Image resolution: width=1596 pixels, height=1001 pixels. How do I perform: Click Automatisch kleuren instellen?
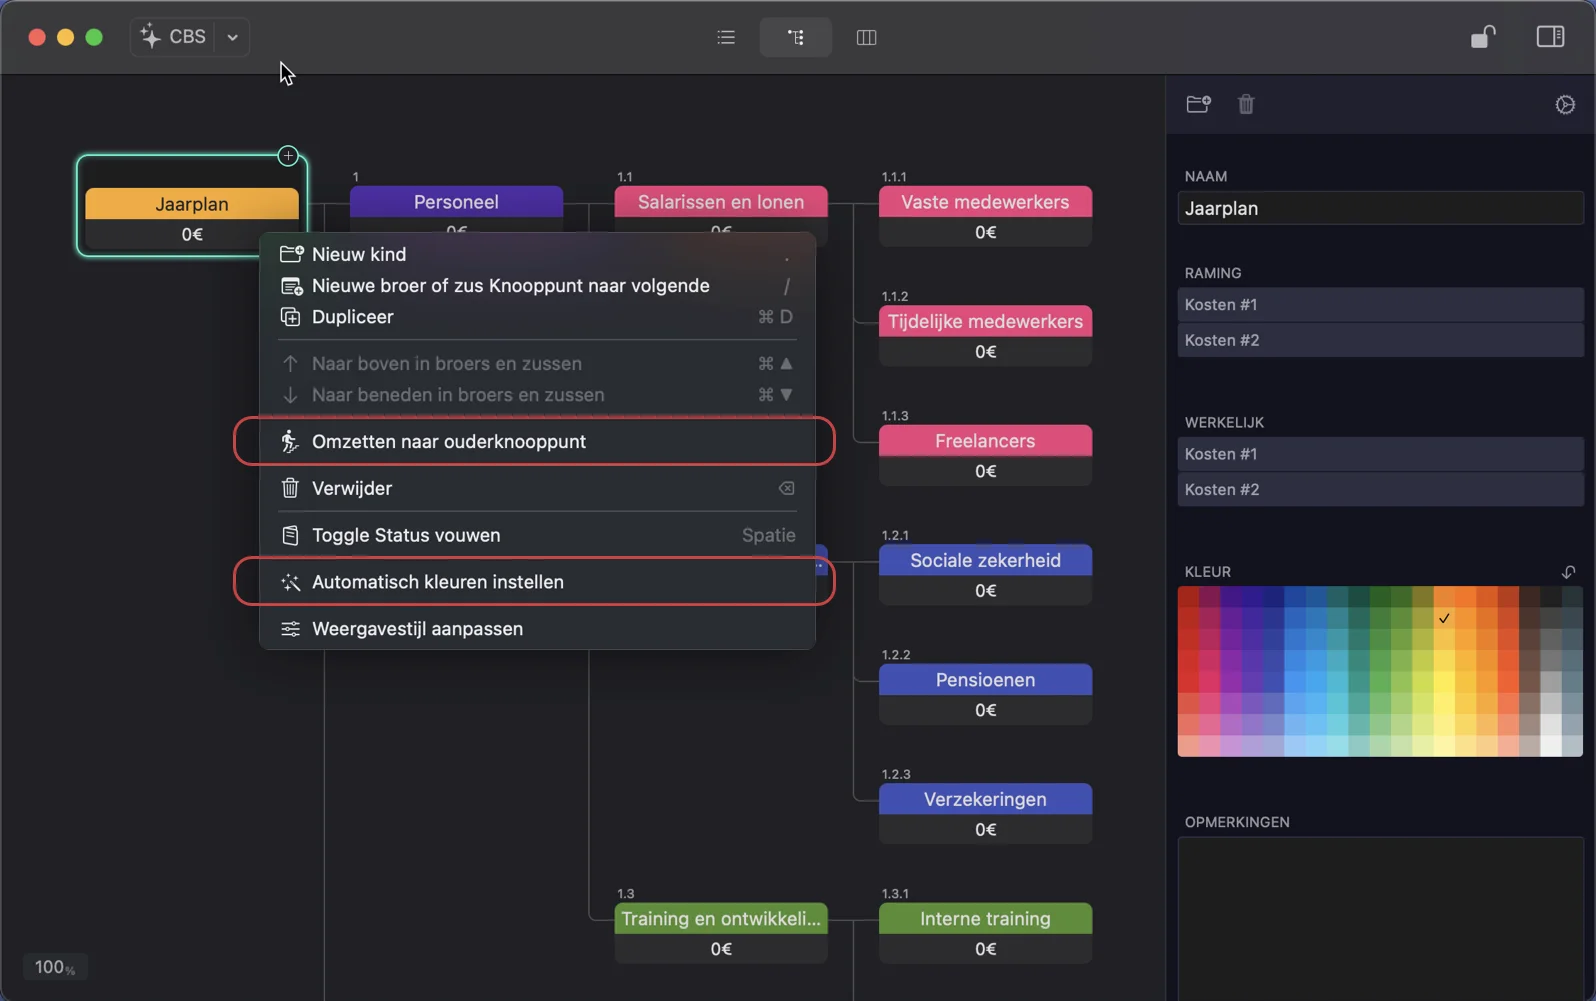click(x=438, y=582)
